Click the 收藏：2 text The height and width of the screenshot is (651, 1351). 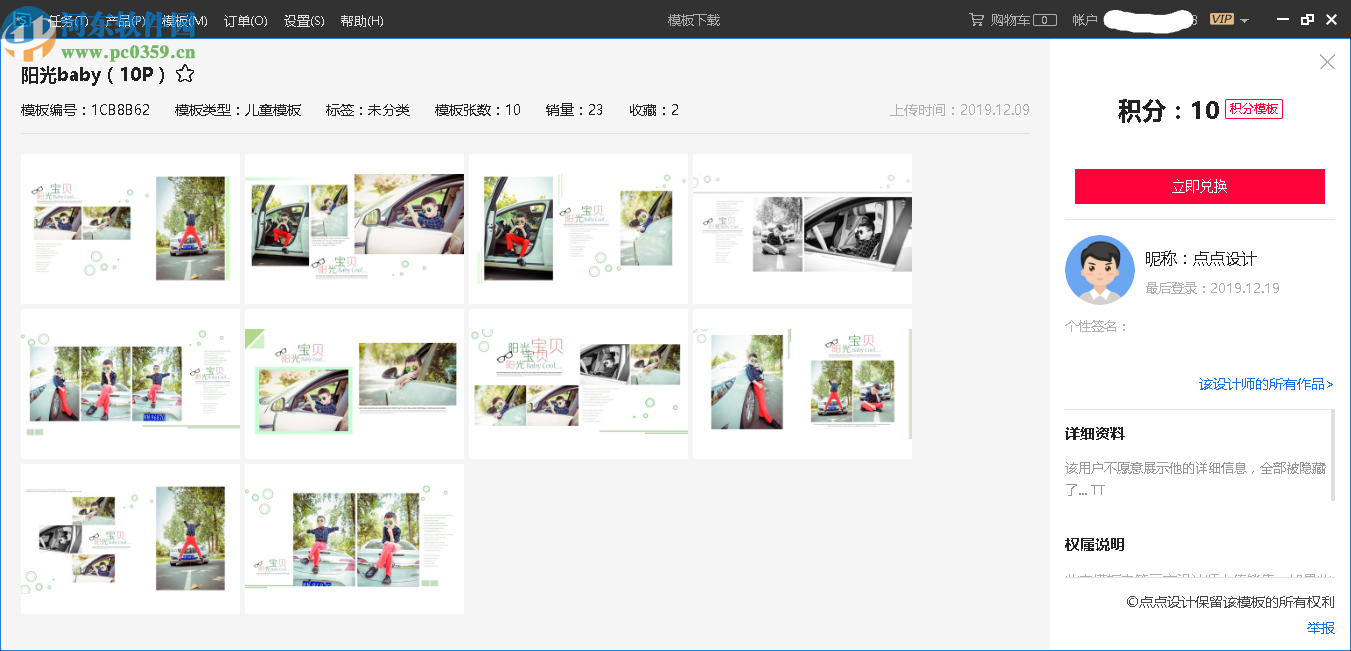[x=654, y=110]
